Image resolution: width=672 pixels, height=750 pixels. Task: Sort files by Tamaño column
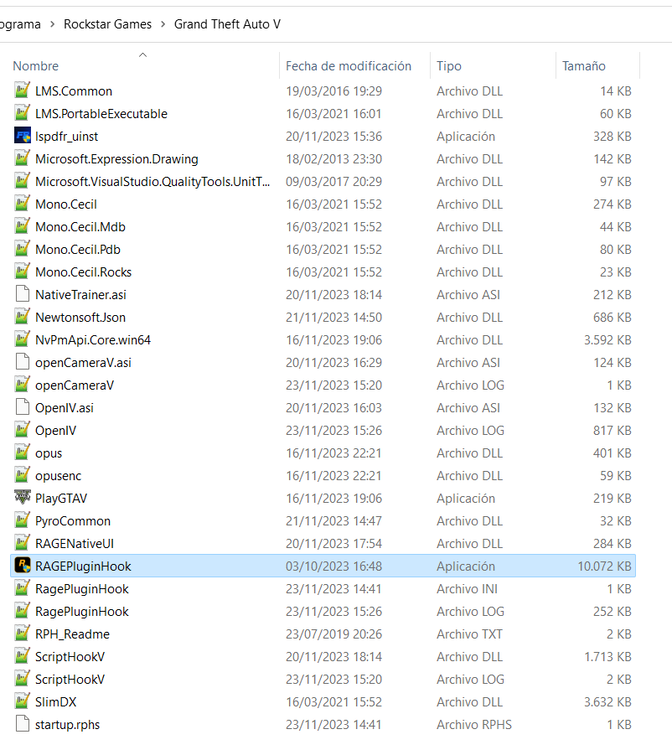[x=584, y=66]
